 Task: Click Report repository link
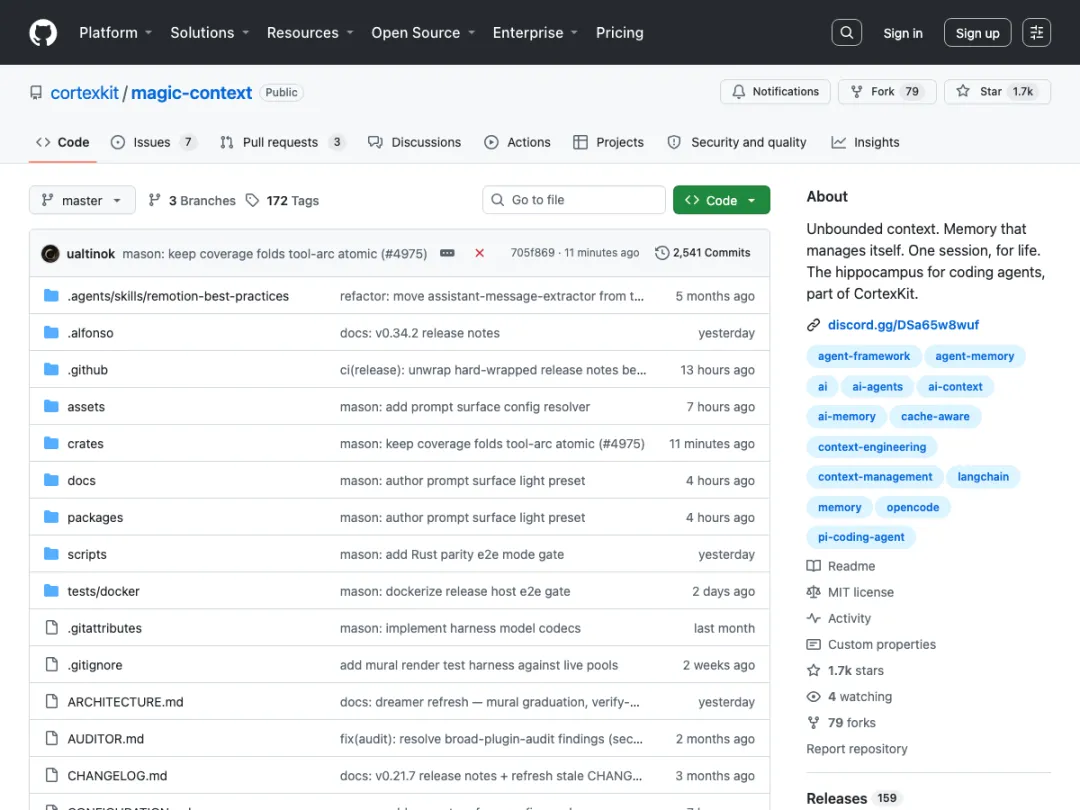(857, 749)
